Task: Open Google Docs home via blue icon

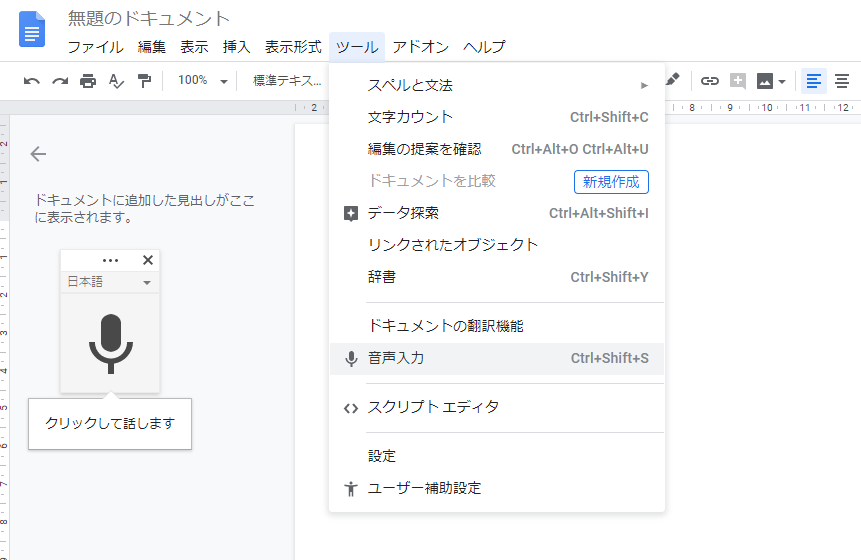Action: point(32,30)
